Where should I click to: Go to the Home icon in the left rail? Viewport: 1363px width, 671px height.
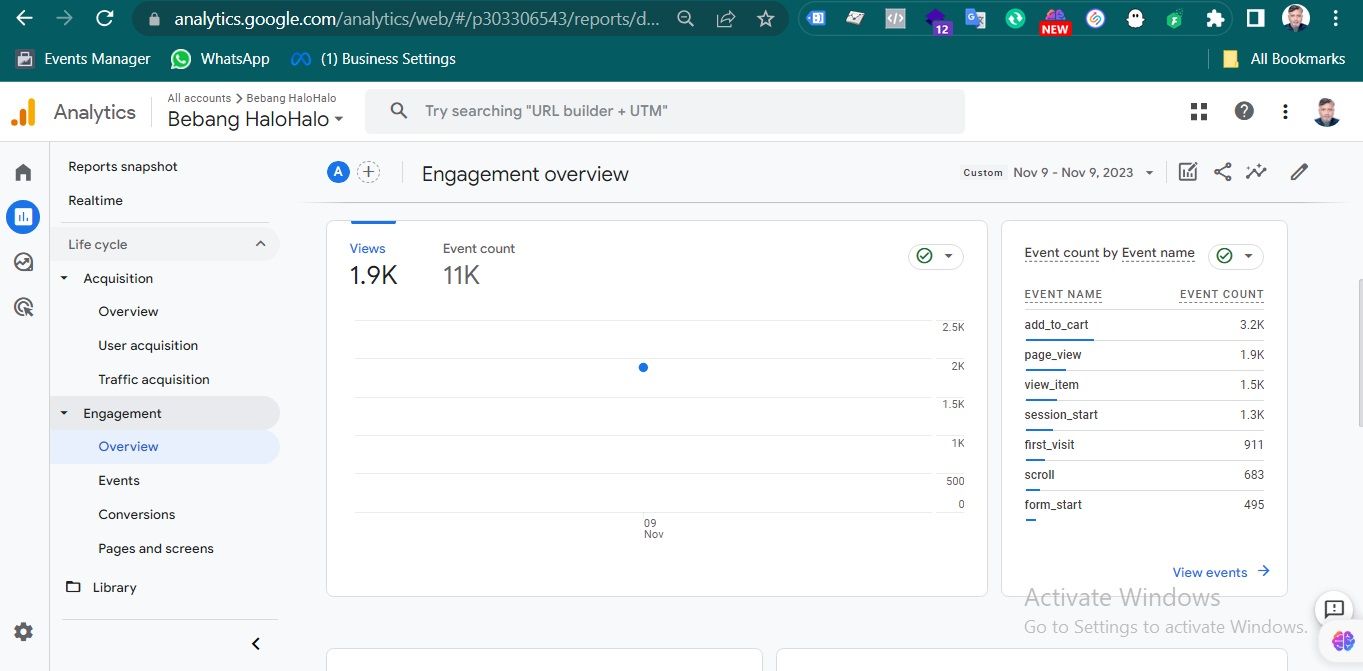[x=23, y=173]
